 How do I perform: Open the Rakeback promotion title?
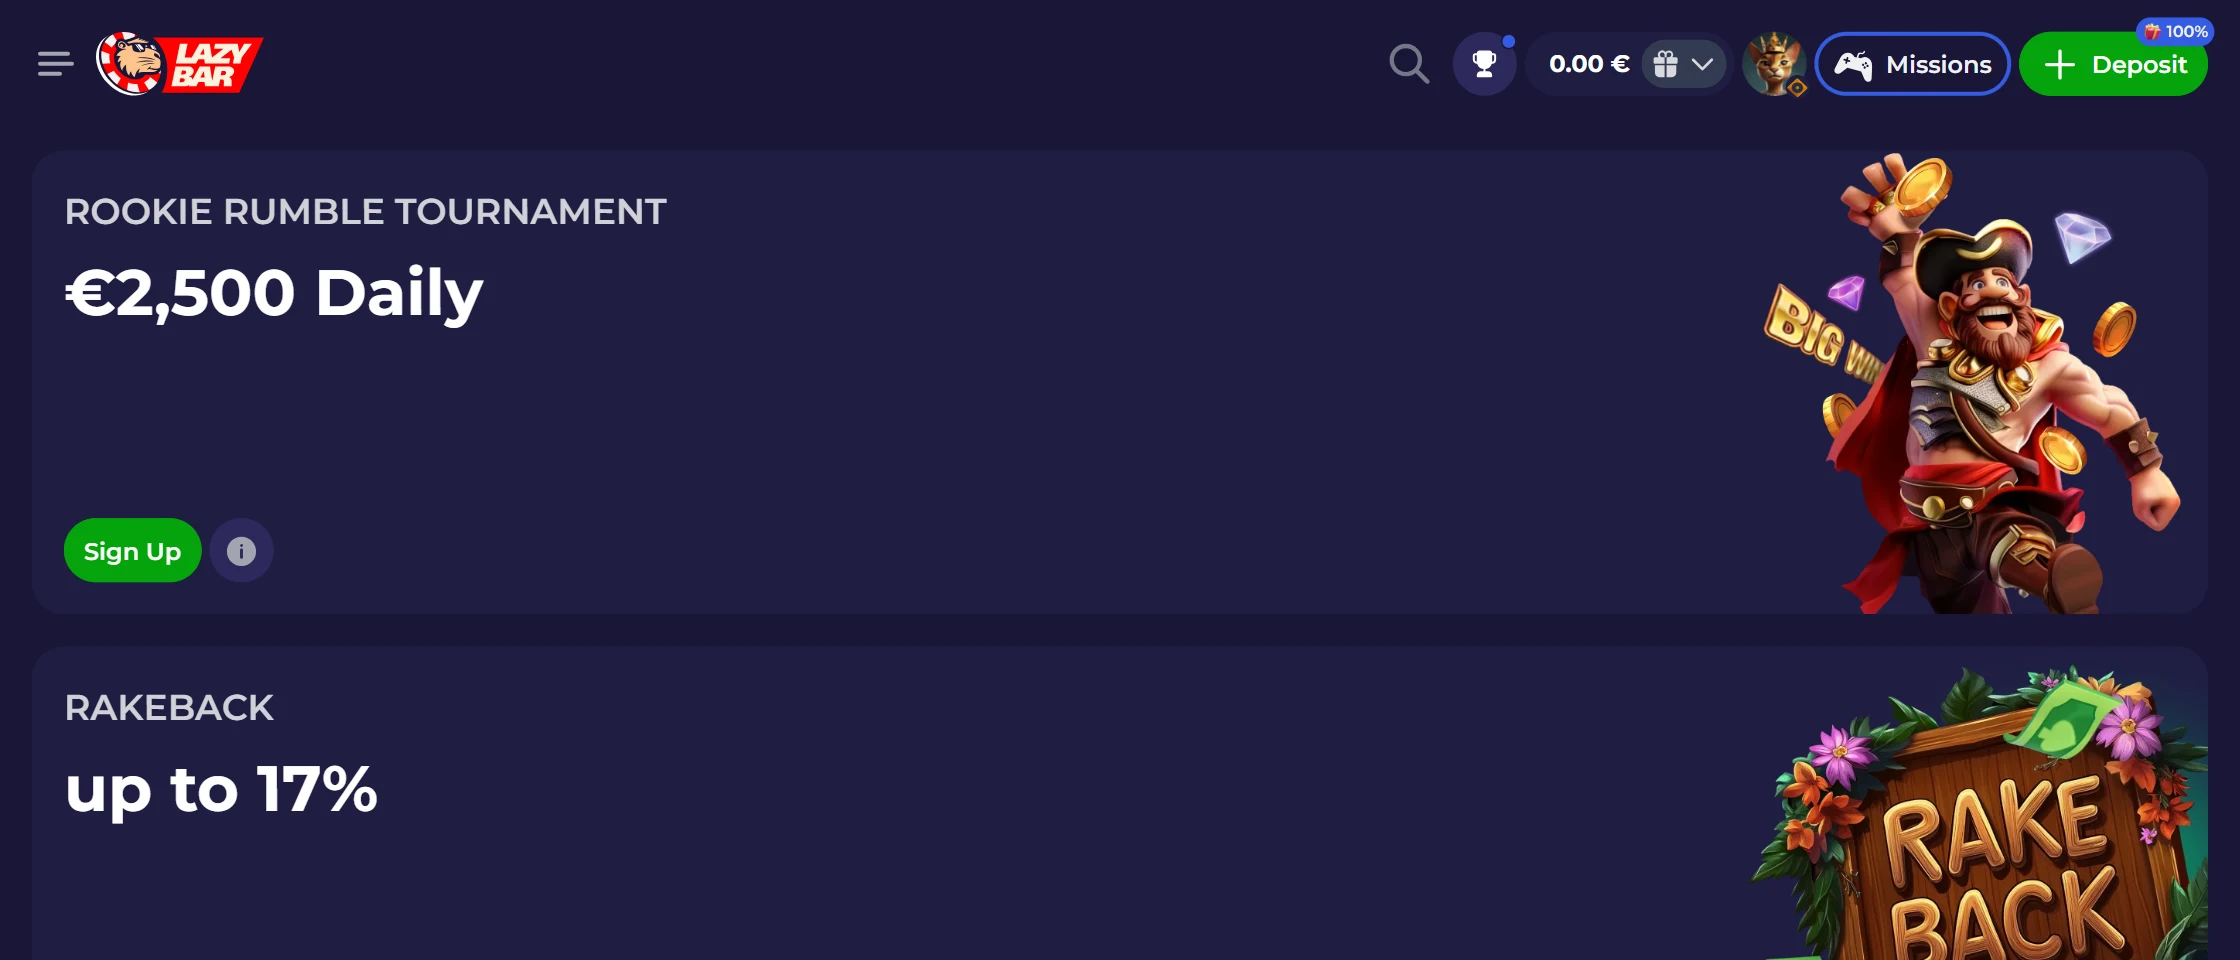click(x=169, y=708)
